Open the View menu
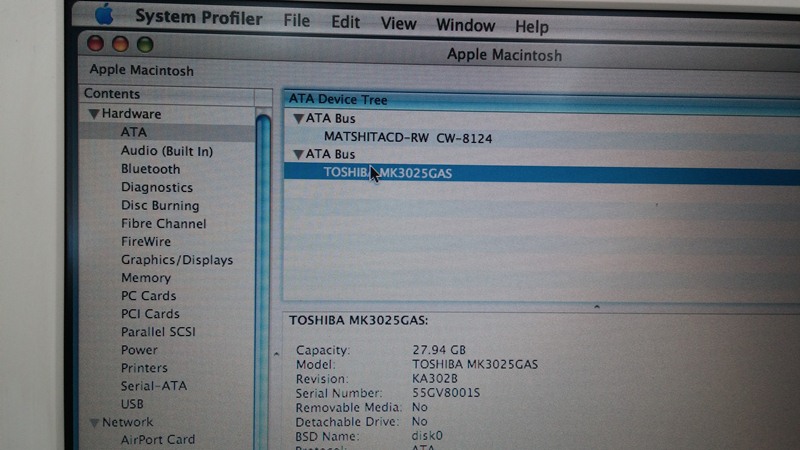800x450 pixels. coord(398,23)
